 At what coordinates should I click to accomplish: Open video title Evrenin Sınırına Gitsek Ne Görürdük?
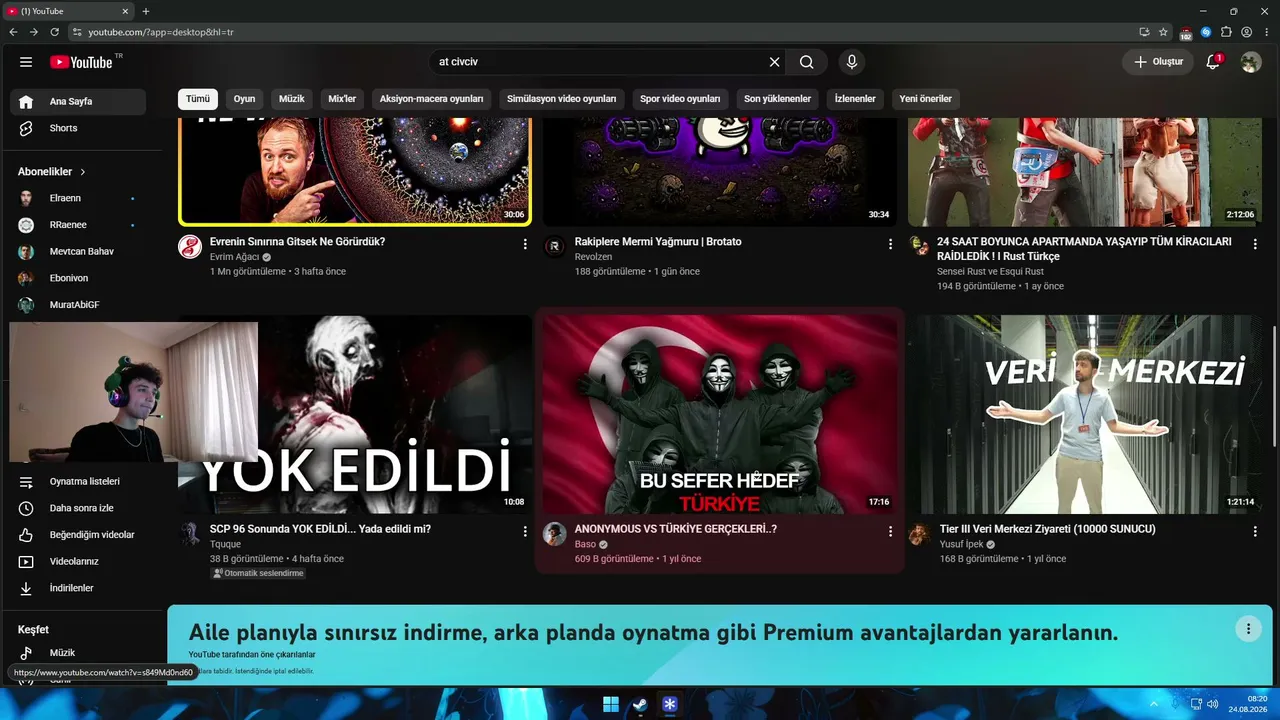click(x=297, y=242)
